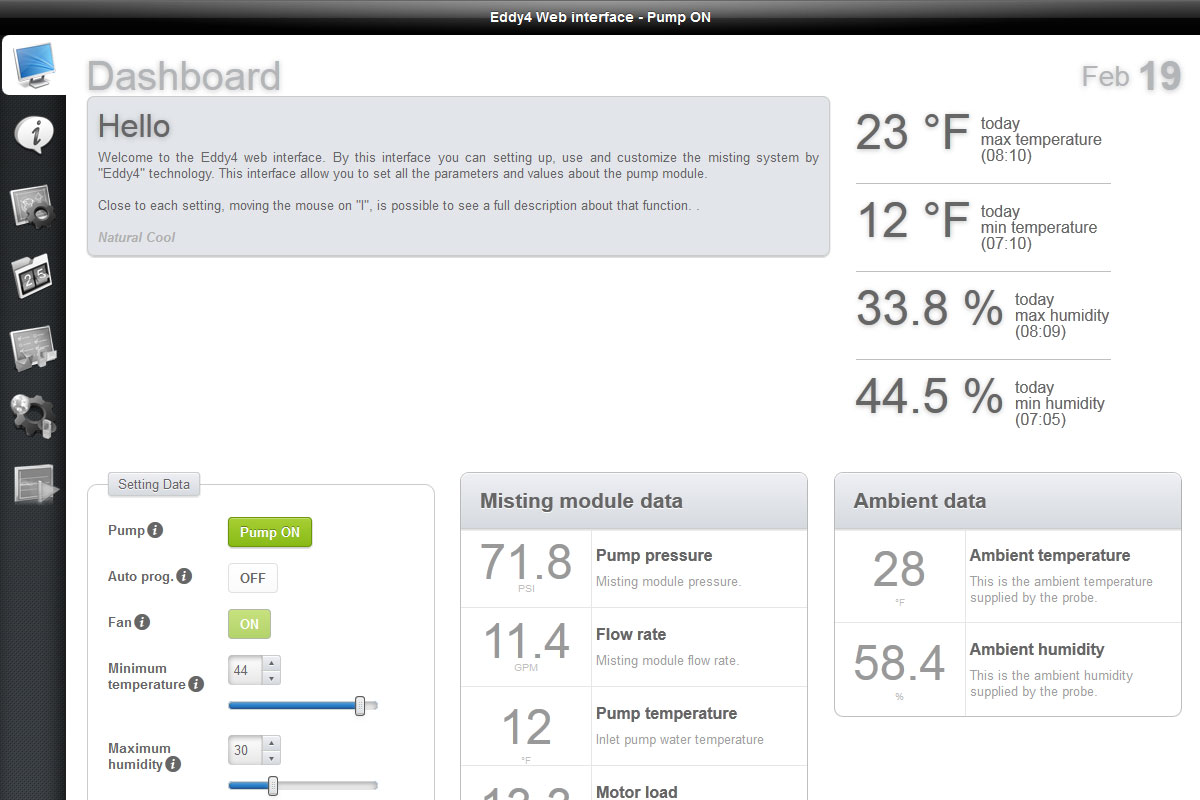
Task: Open the Dashboard monitor icon in the sidebar
Action: tap(34, 66)
